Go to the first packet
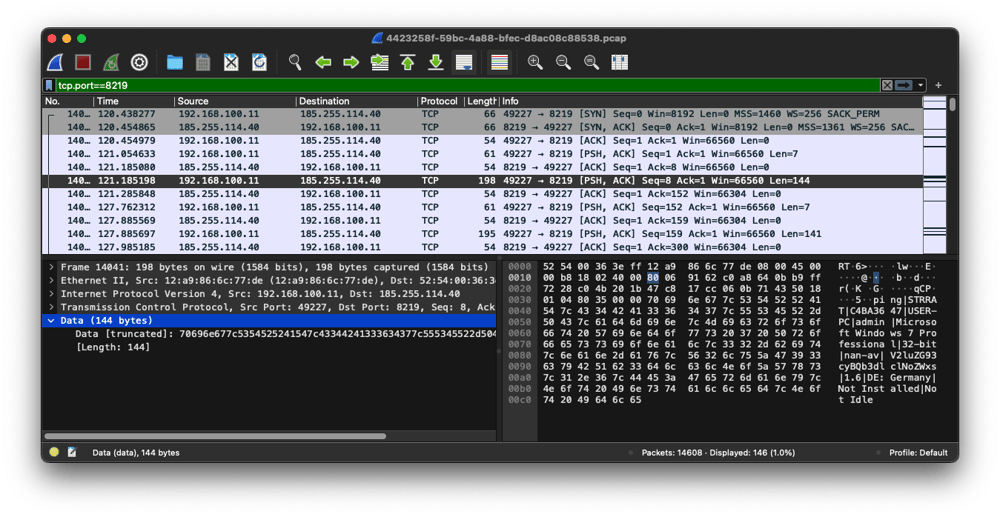1000x517 pixels. click(408, 62)
